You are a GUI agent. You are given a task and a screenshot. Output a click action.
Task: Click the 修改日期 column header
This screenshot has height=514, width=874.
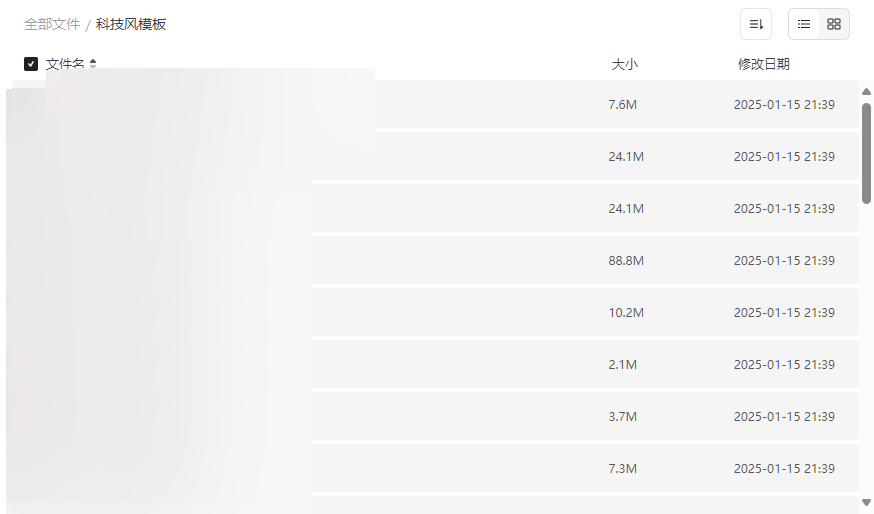coord(763,64)
